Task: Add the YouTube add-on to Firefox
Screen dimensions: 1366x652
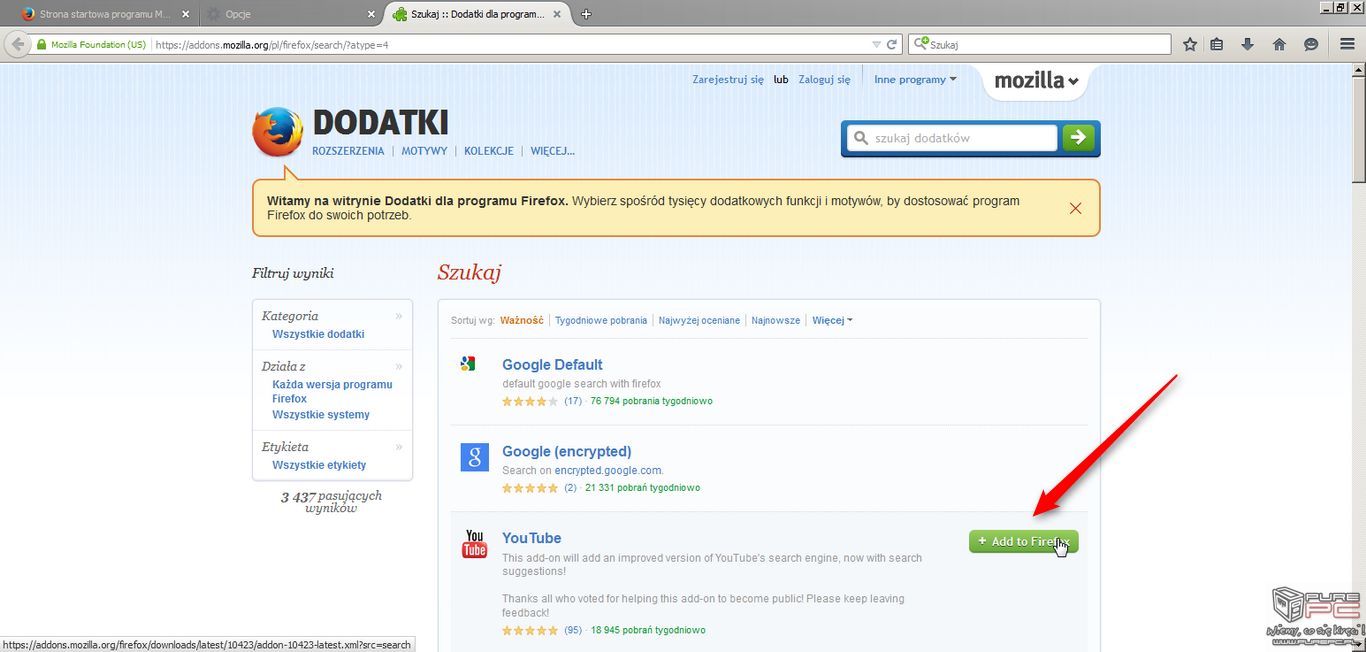Action: 1023,541
